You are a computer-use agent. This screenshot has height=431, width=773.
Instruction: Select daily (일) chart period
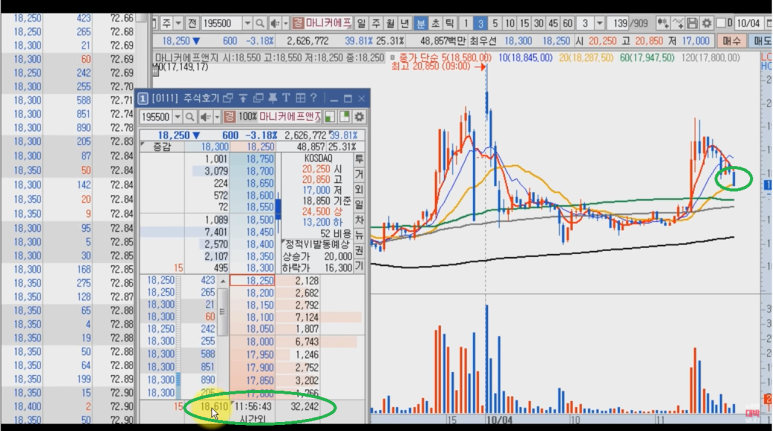coord(361,23)
